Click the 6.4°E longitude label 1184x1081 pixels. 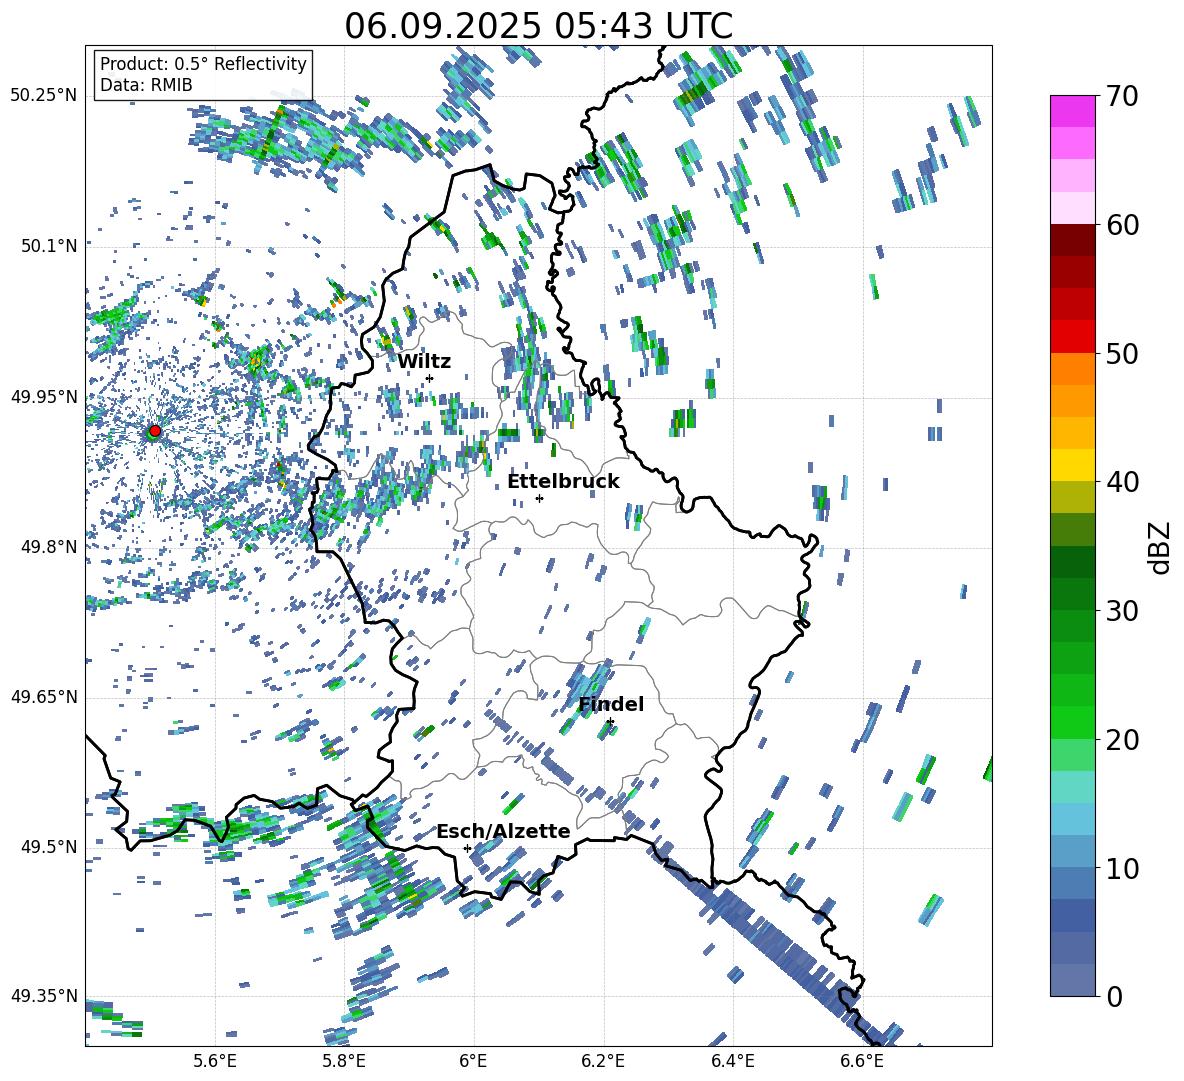click(732, 1061)
